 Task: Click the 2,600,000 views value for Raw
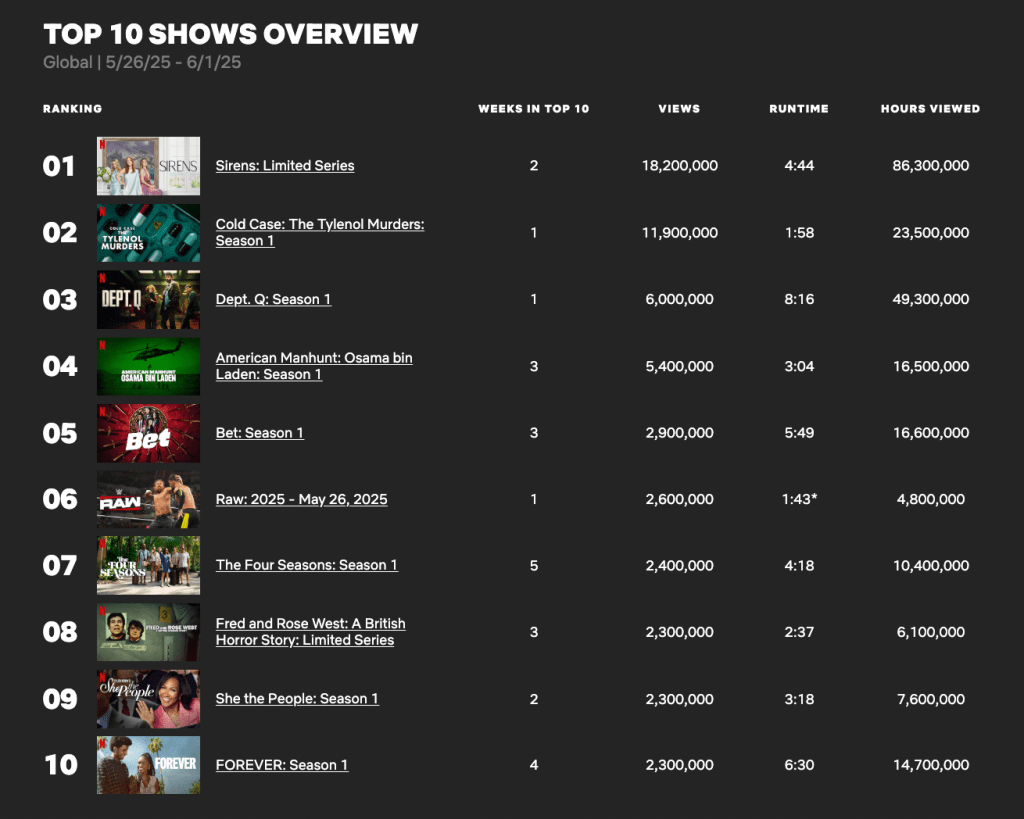[679, 500]
